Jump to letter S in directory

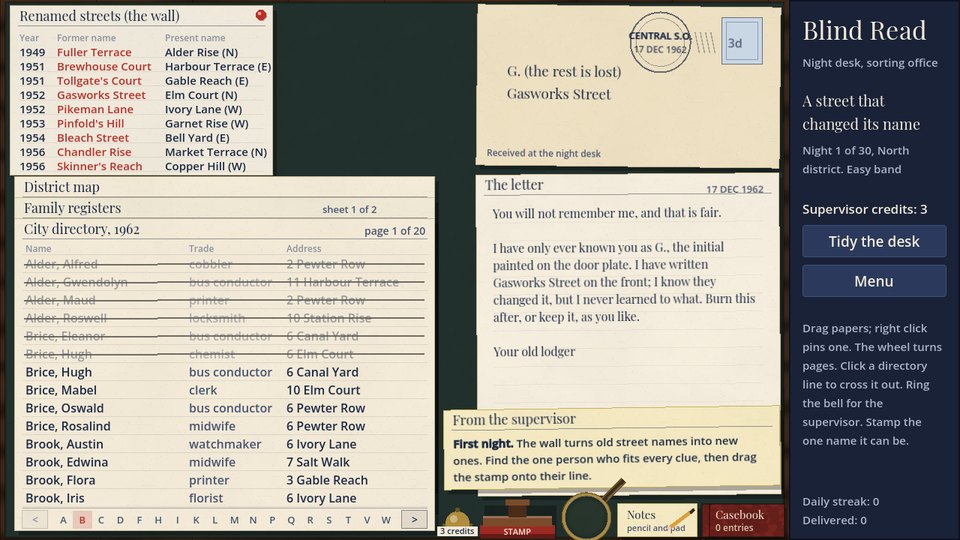pyautogui.click(x=329, y=520)
